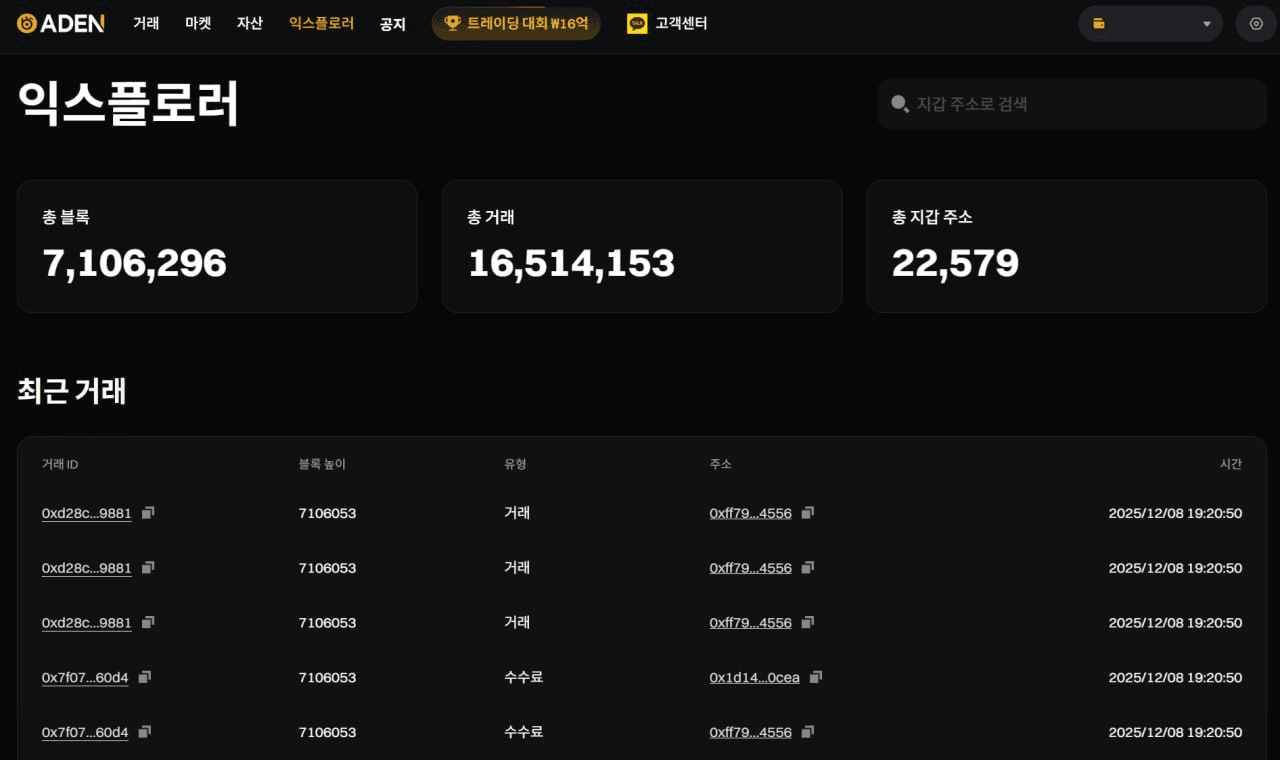
Task: Click the trophy icon in the trading competition banner
Action: tap(452, 23)
